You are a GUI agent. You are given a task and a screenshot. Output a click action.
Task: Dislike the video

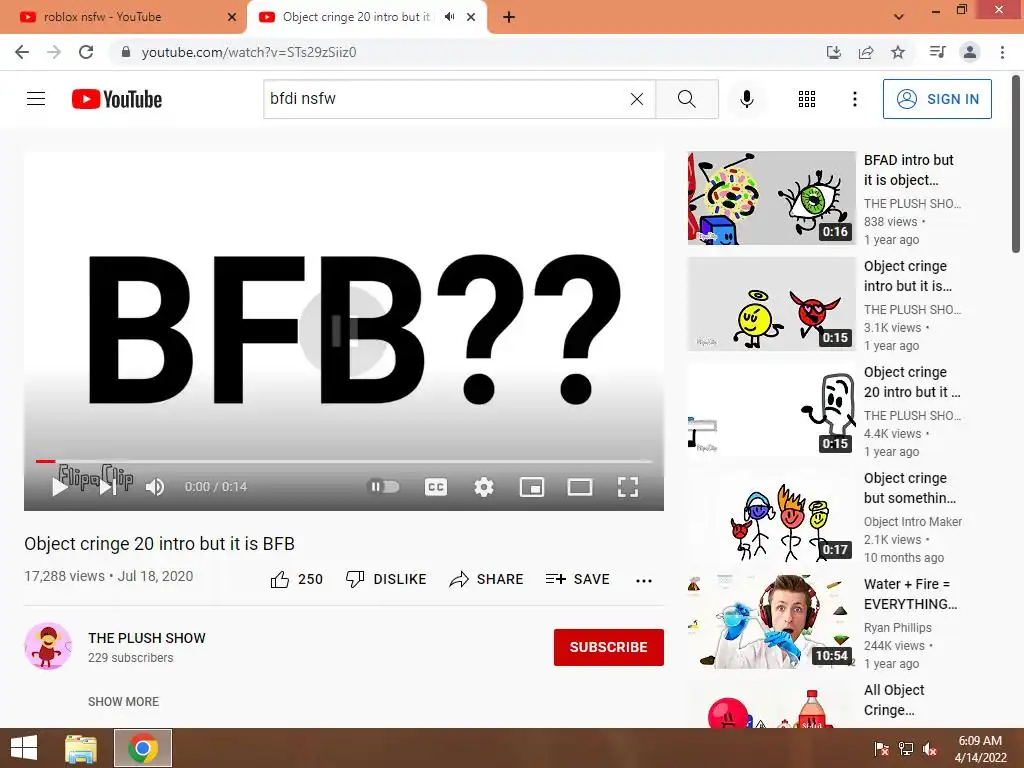tap(386, 579)
